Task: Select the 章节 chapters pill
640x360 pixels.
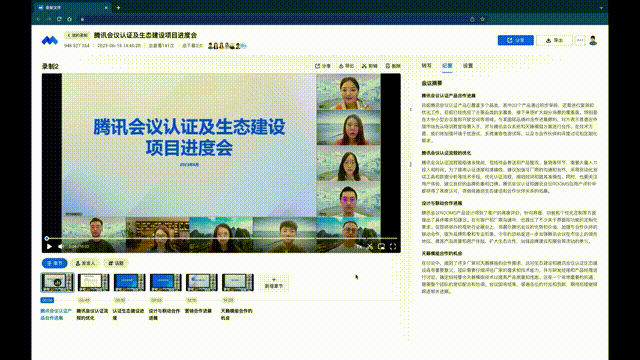Action: click(x=54, y=263)
